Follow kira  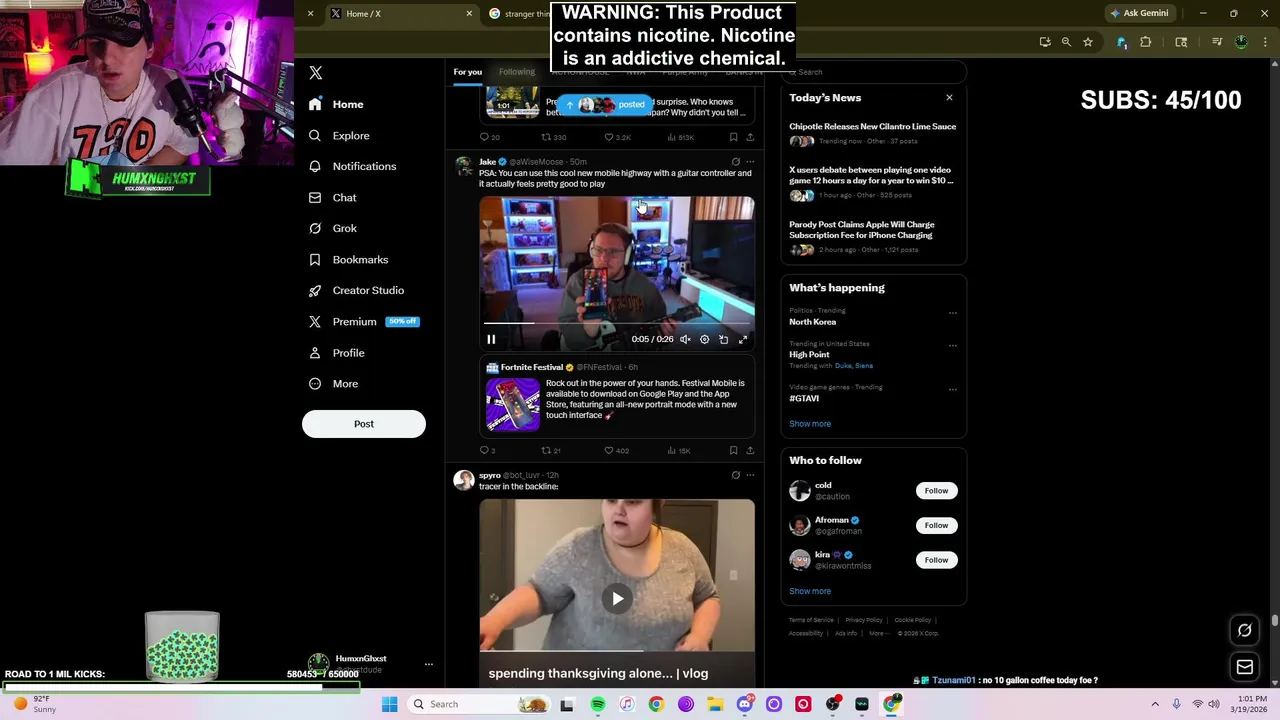click(936, 560)
